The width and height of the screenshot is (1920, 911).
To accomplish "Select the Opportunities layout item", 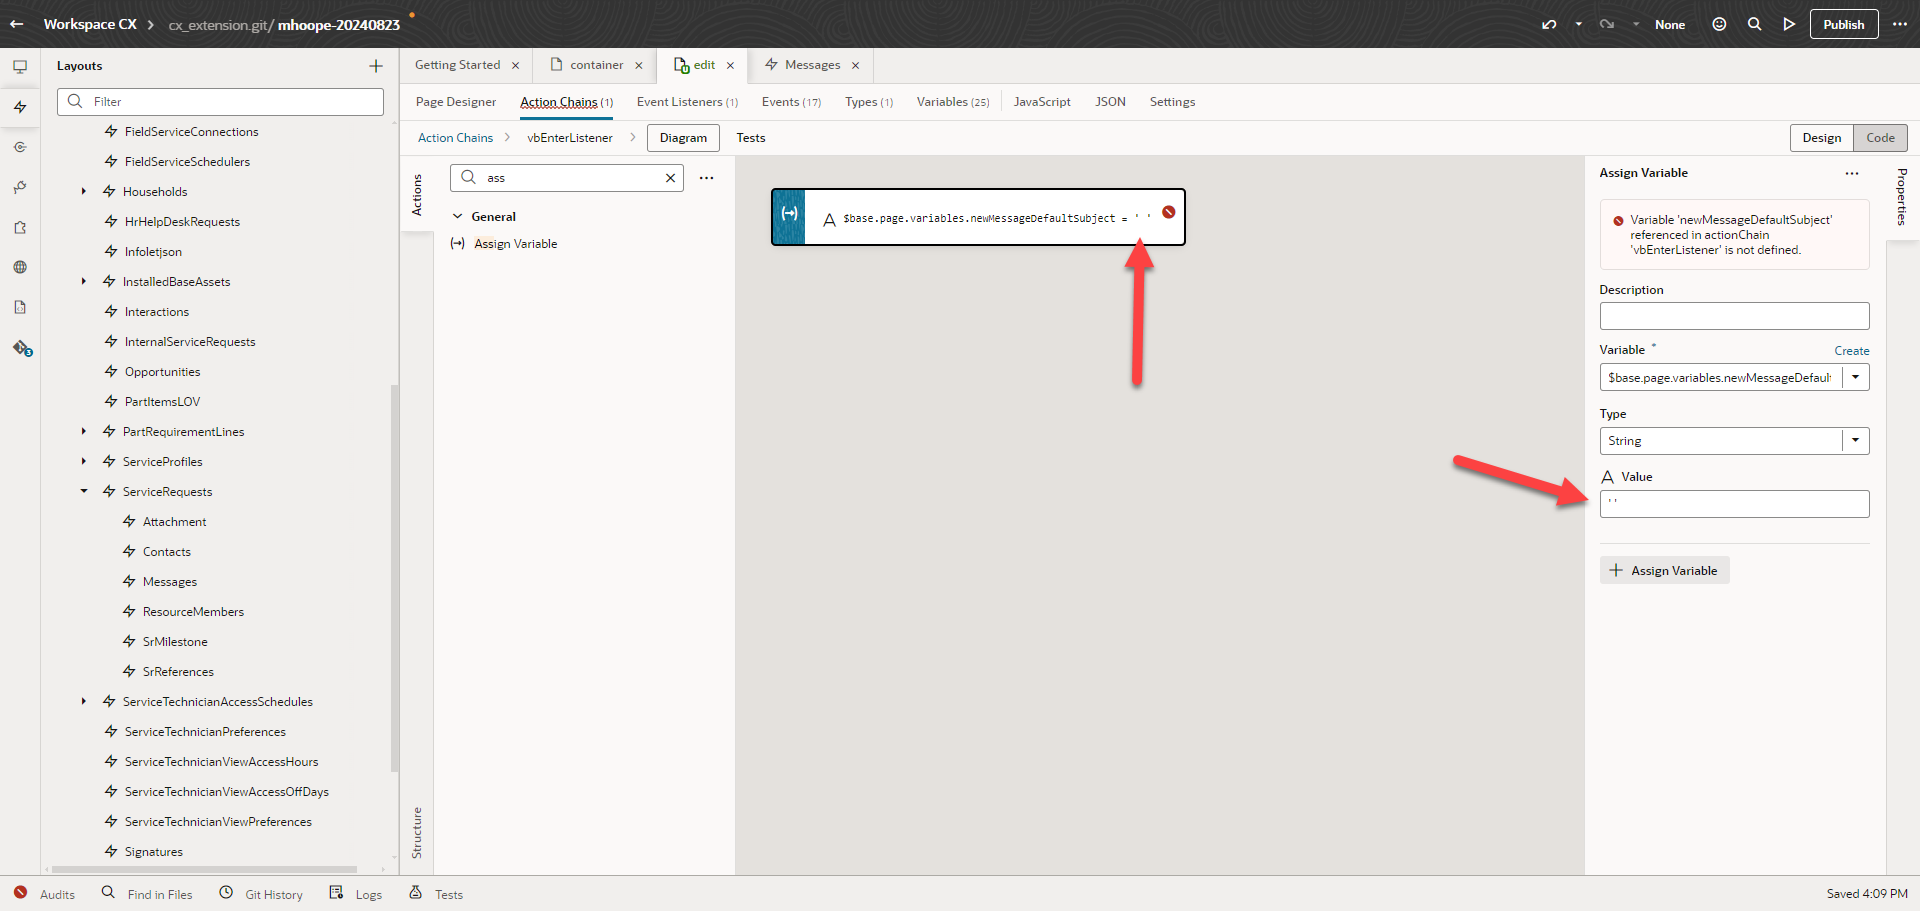I will pos(162,371).
